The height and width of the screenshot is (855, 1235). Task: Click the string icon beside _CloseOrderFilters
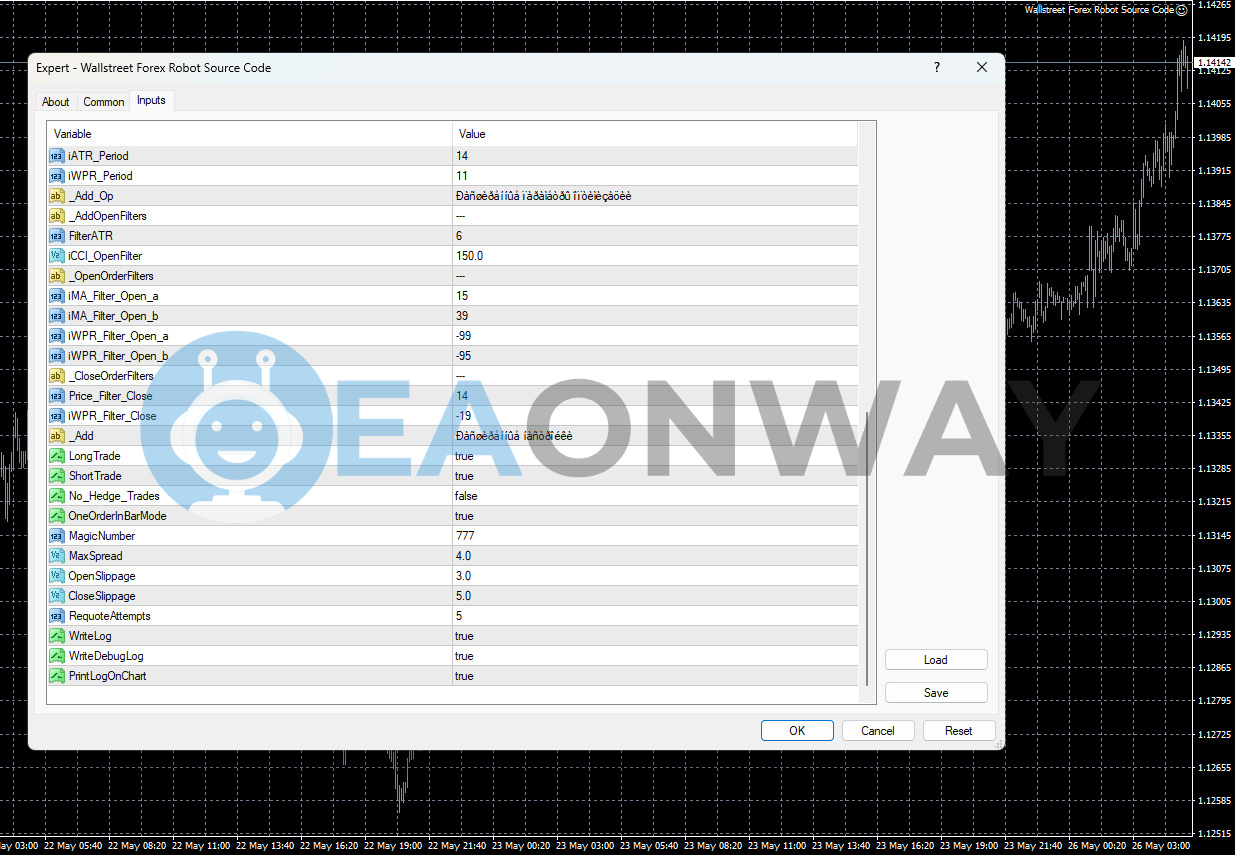(x=57, y=376)
